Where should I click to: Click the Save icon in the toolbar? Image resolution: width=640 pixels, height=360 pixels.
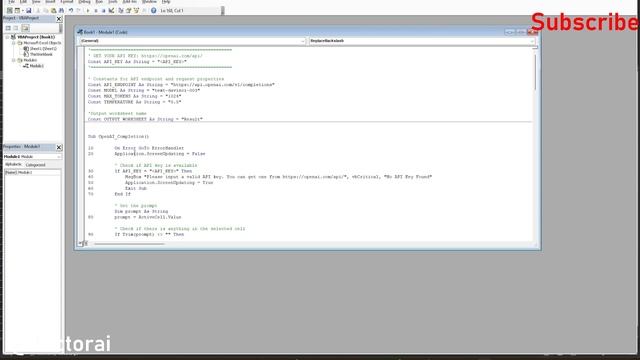click(x=29, y=11)
